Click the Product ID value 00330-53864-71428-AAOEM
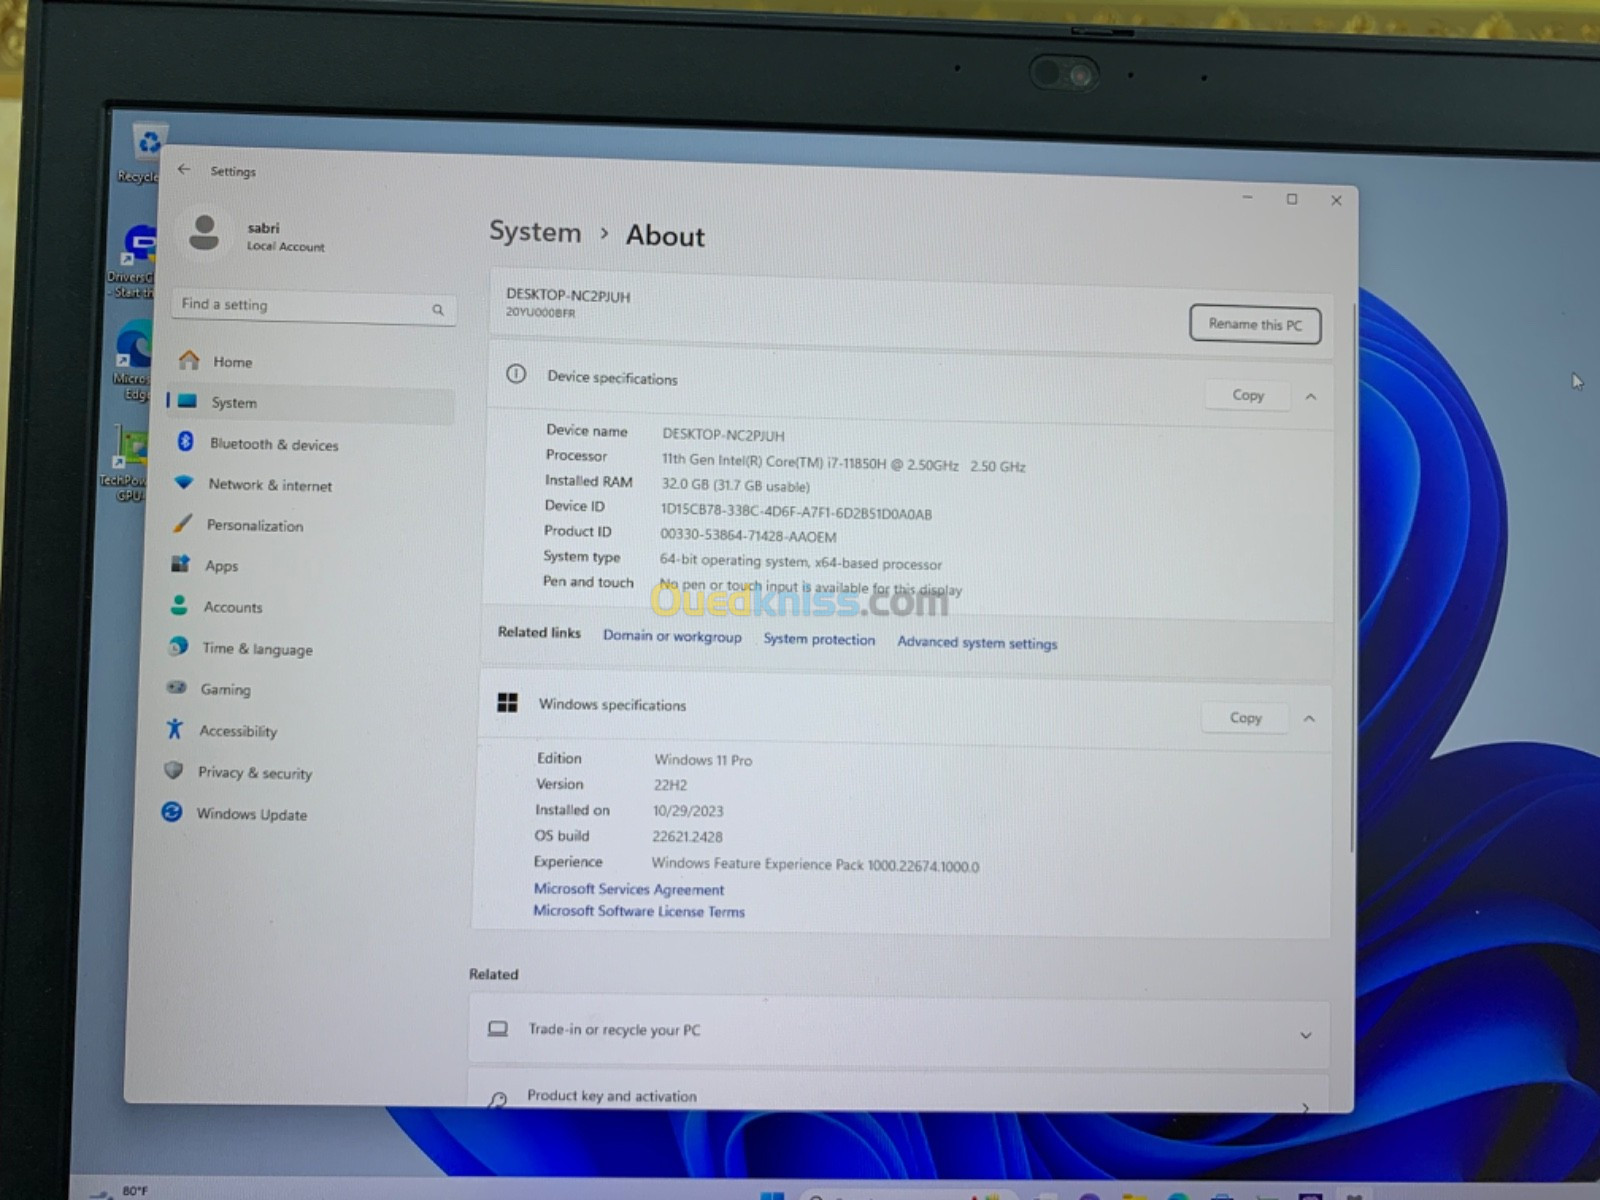 coord(748,536)
